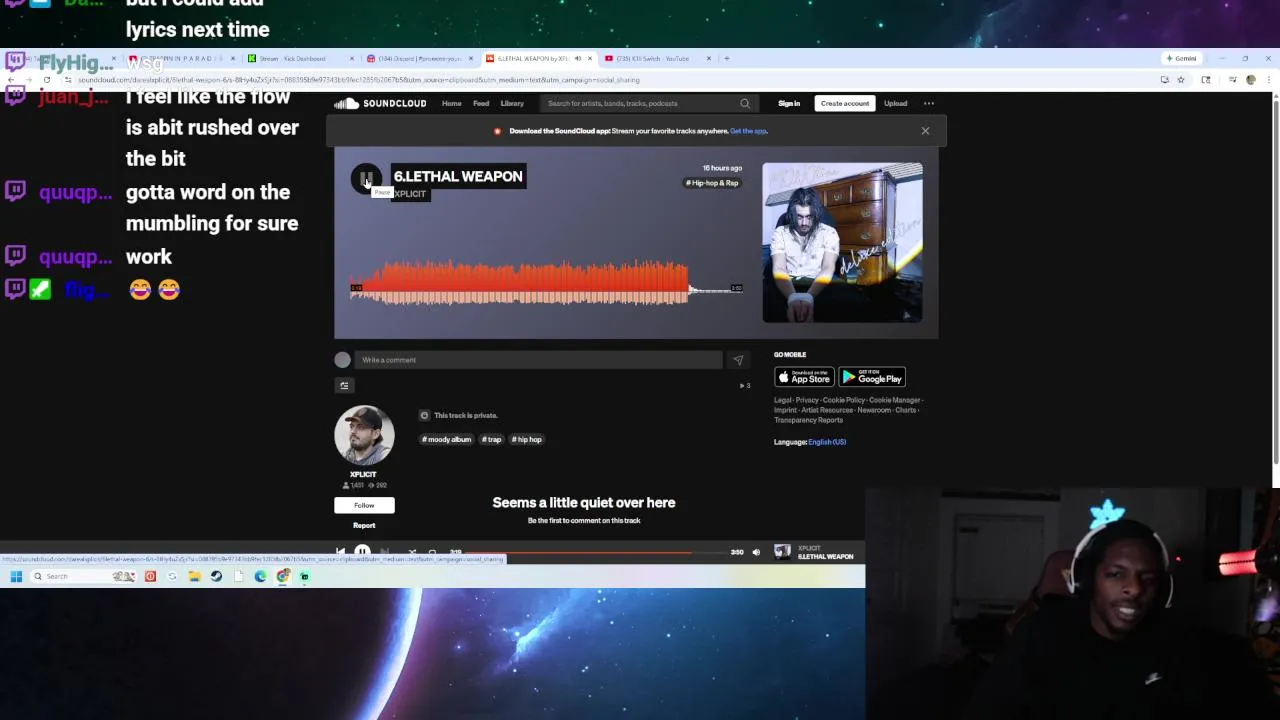The height and width of the screenshot is (720, 1280).
Task: Follow the artist XPLICIT
Action: [364, 505]
